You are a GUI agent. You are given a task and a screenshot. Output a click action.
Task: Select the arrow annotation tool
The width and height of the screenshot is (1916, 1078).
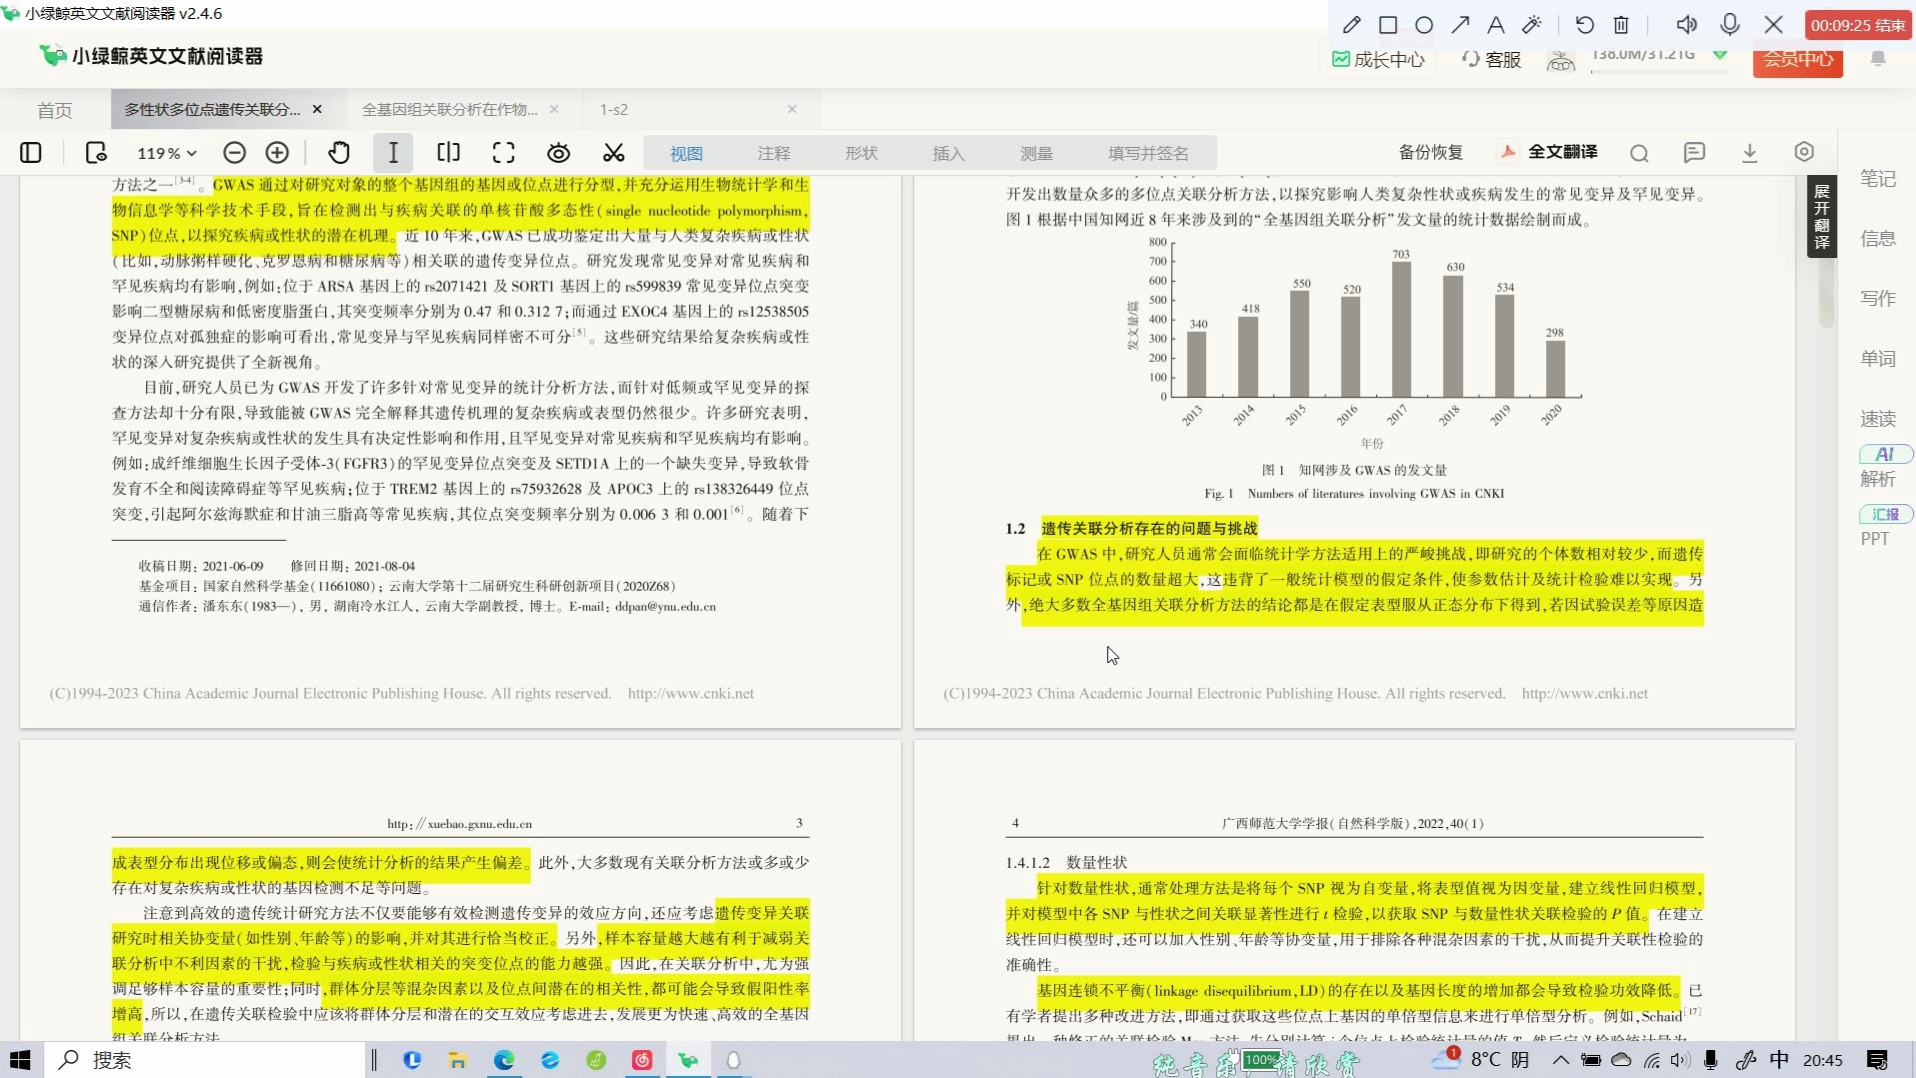pyautogui.click(x=1460, y=25)
